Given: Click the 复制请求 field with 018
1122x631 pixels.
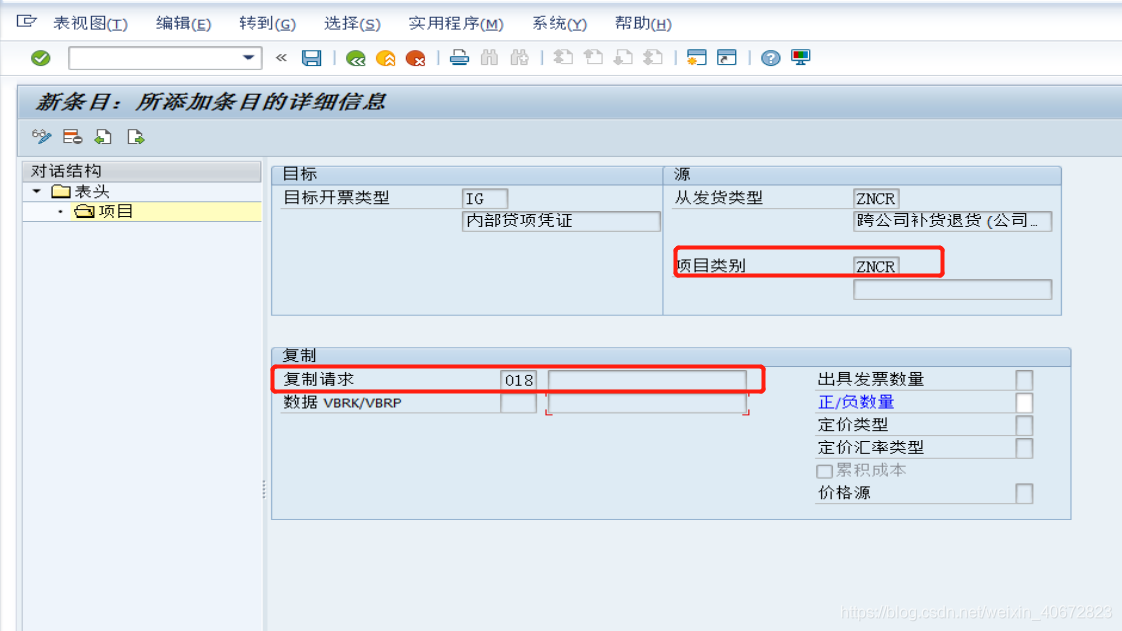Looking at the screenshot, I should tap(518, 380).
